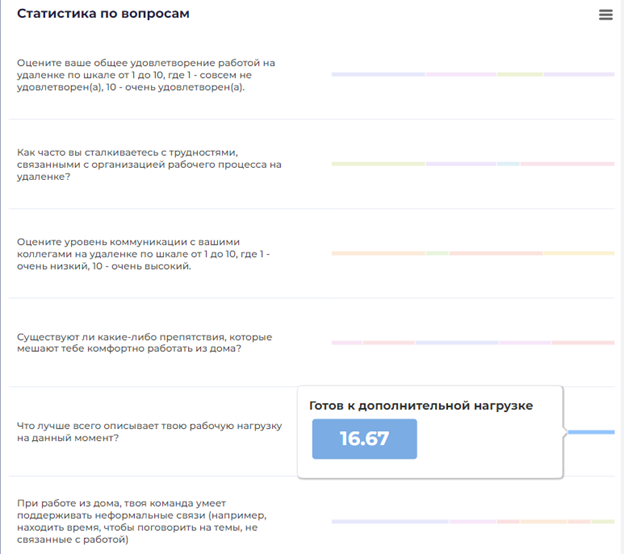Click the pink segment of the satisfaction bar

pos(461,74)
